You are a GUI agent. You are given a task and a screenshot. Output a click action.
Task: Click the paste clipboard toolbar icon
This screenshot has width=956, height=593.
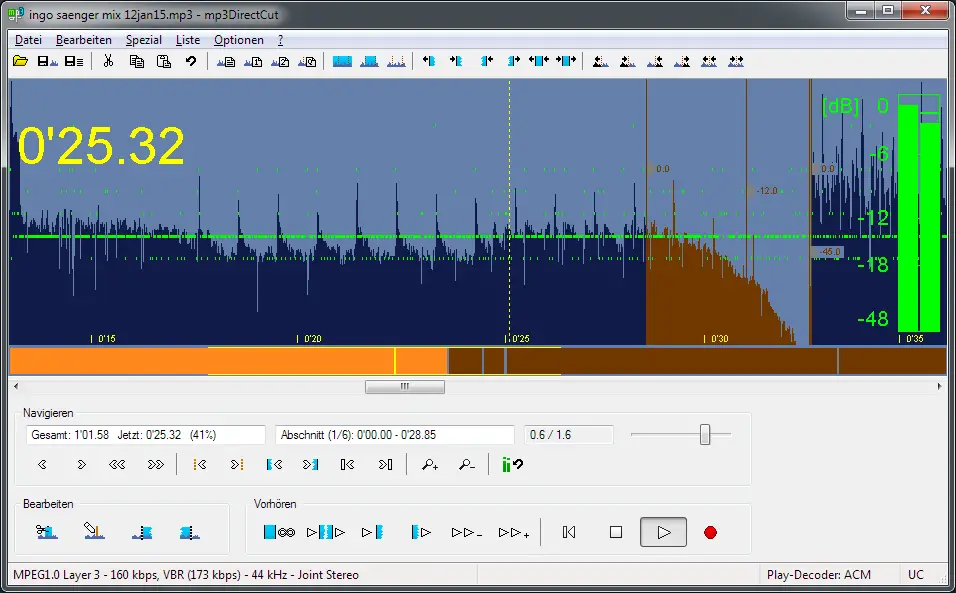click(163, 62)
